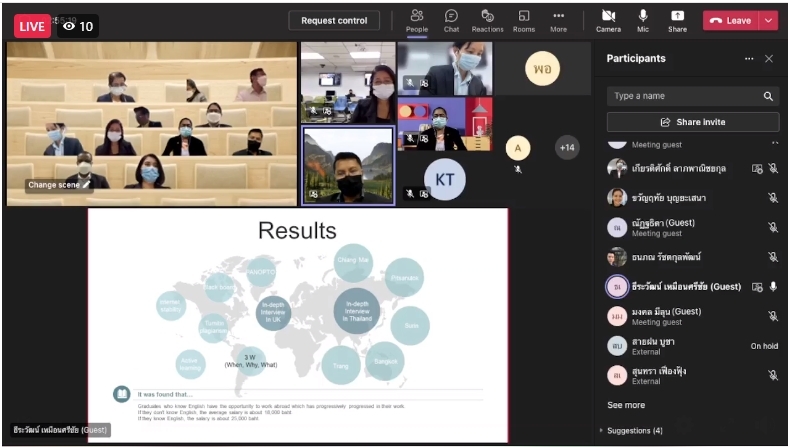788x447 pixels.
Task: Click the Results slide title
Action: [297, 231]
